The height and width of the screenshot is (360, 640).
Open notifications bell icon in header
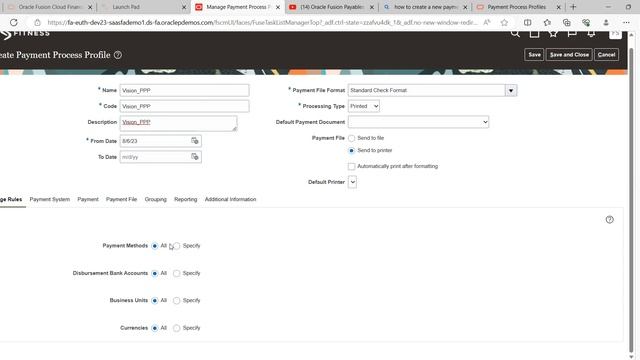(x=591, y=34)
